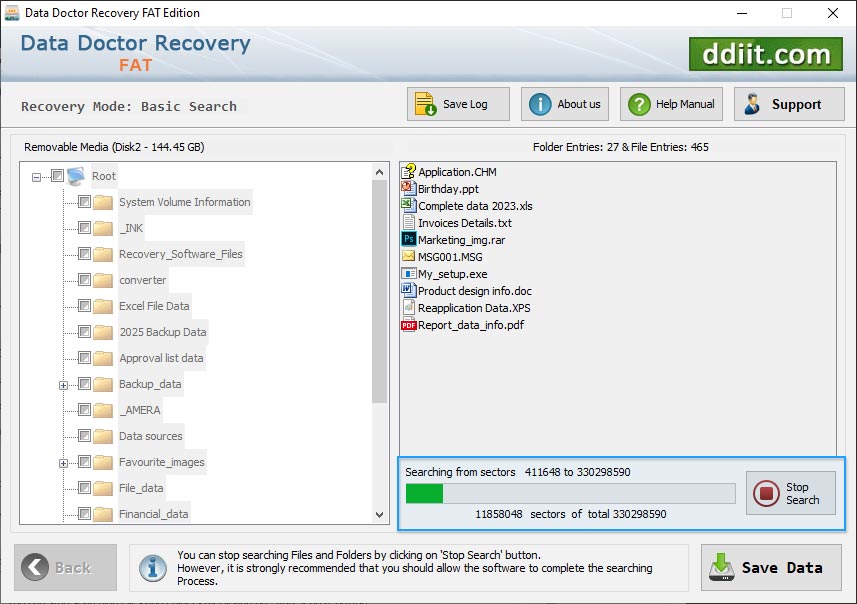Image resolution: width=857 pixels, height=604 pixels.
Task: Select the Birthday.ppt PowerPoint icon
Action: pos(407,188)
